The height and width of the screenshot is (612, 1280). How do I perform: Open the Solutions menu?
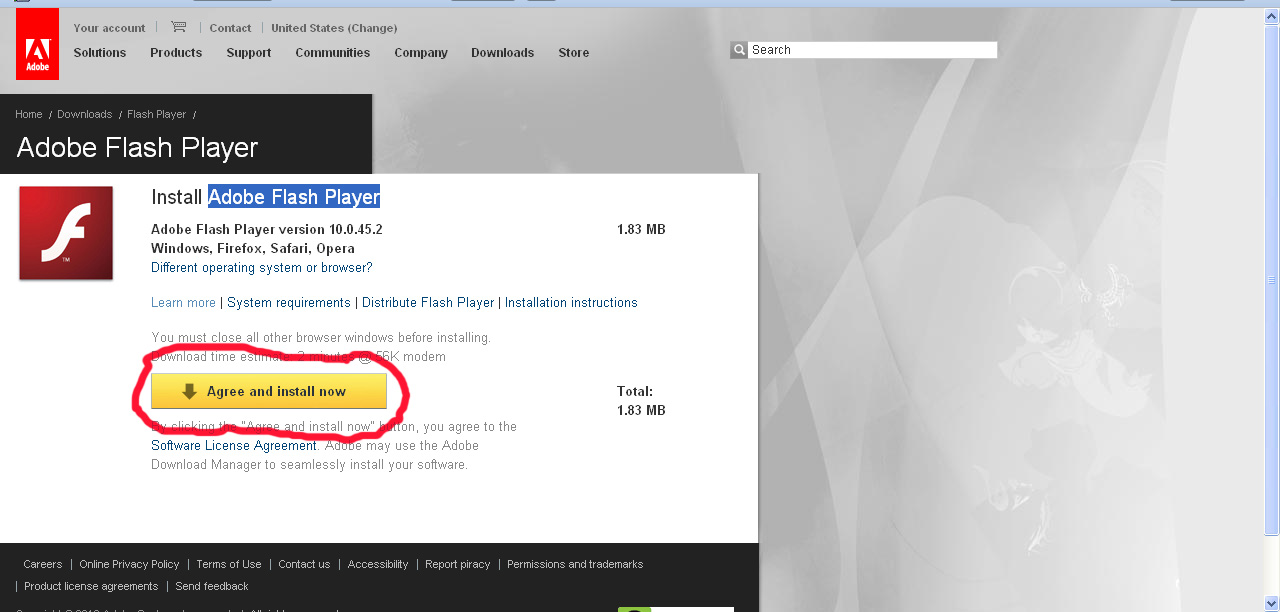(x=100, y=53)
